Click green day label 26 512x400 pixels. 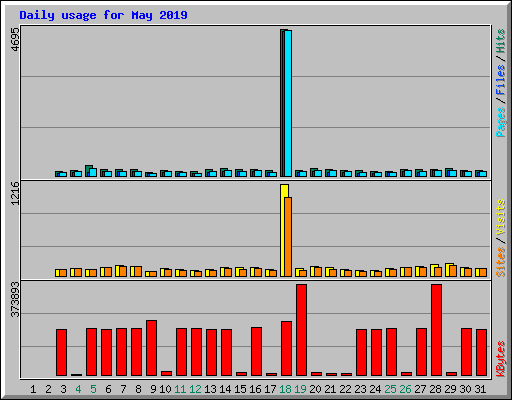tap(405, 389)
